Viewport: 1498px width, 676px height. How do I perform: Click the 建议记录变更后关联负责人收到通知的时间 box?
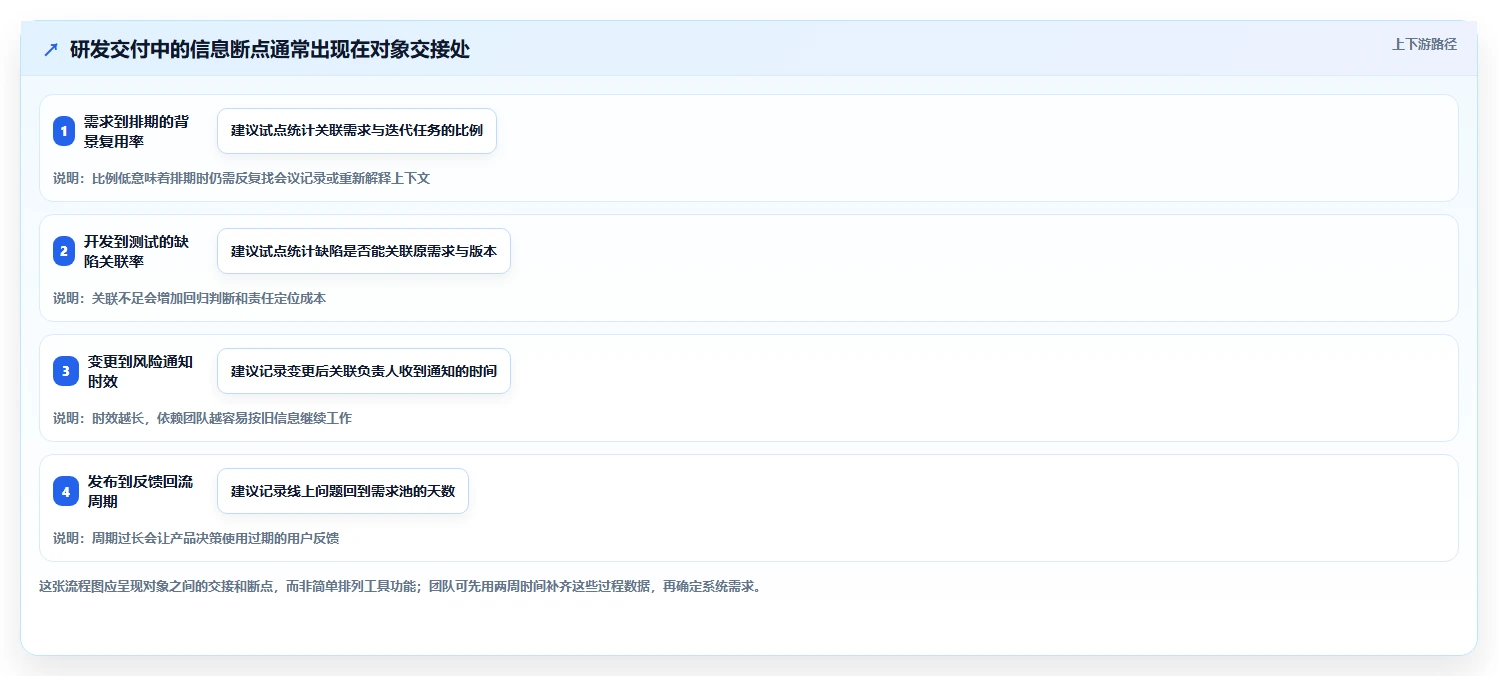364,371
